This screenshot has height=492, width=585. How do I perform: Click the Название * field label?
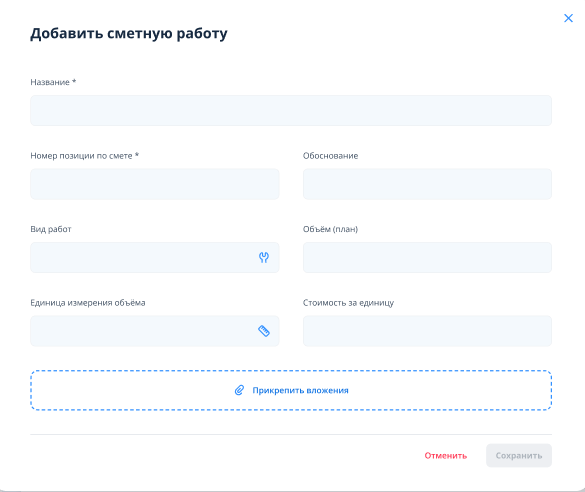click(x=53, y=82)
